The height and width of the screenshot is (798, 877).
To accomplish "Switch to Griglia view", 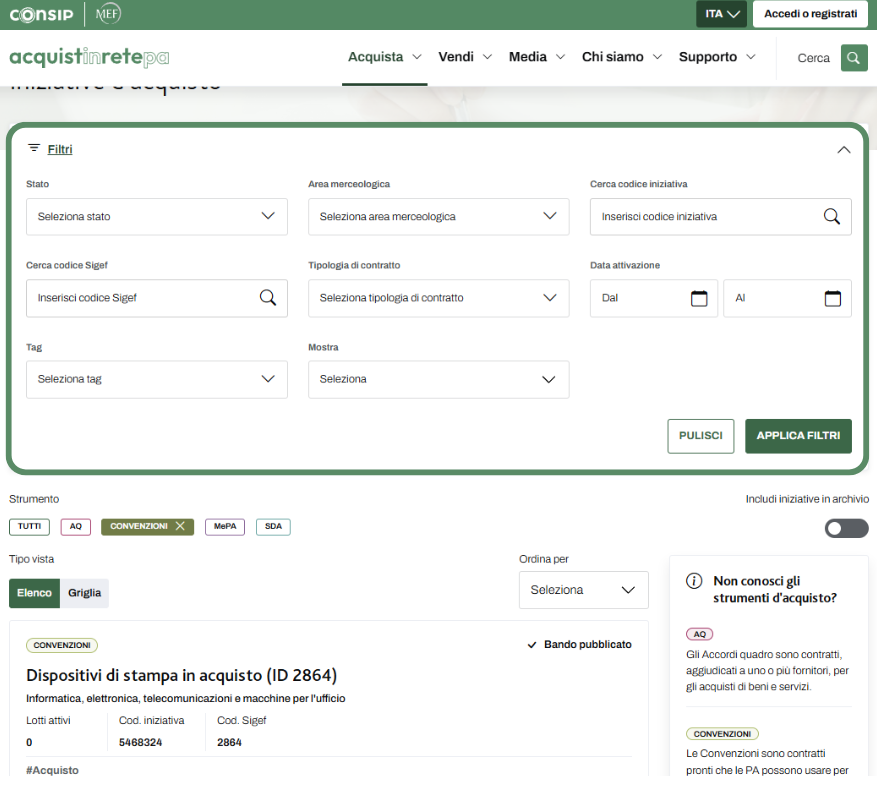I will [84, 593].
